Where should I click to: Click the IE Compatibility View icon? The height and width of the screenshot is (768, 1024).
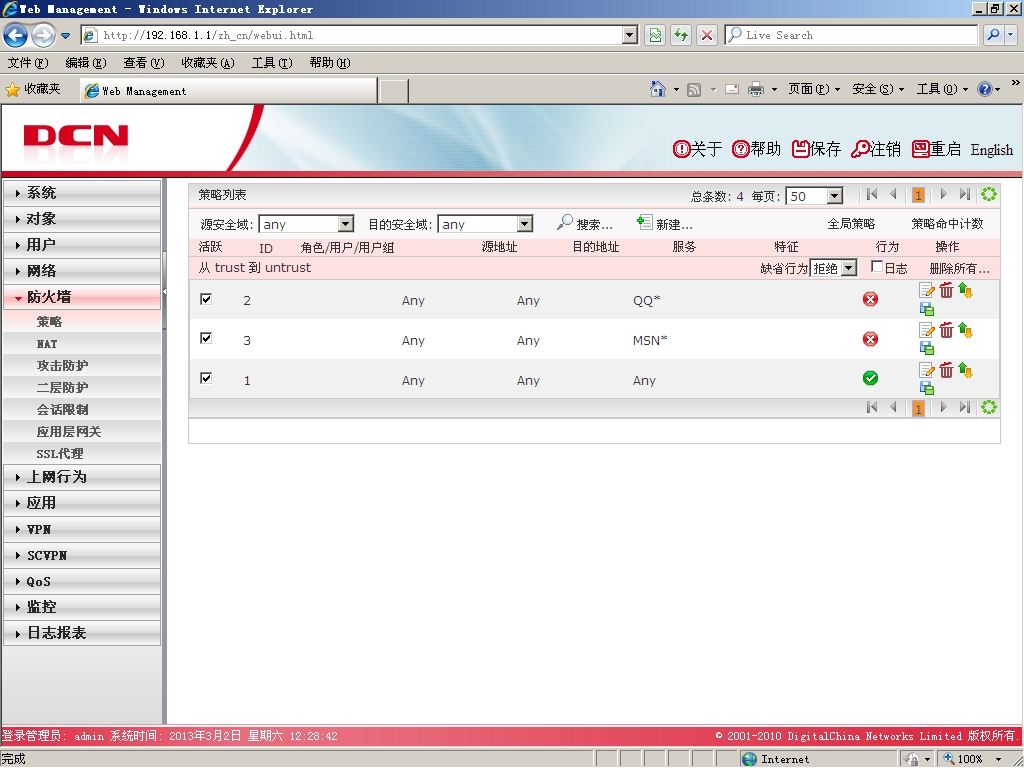pyautogui.click(x=655, y=35)
